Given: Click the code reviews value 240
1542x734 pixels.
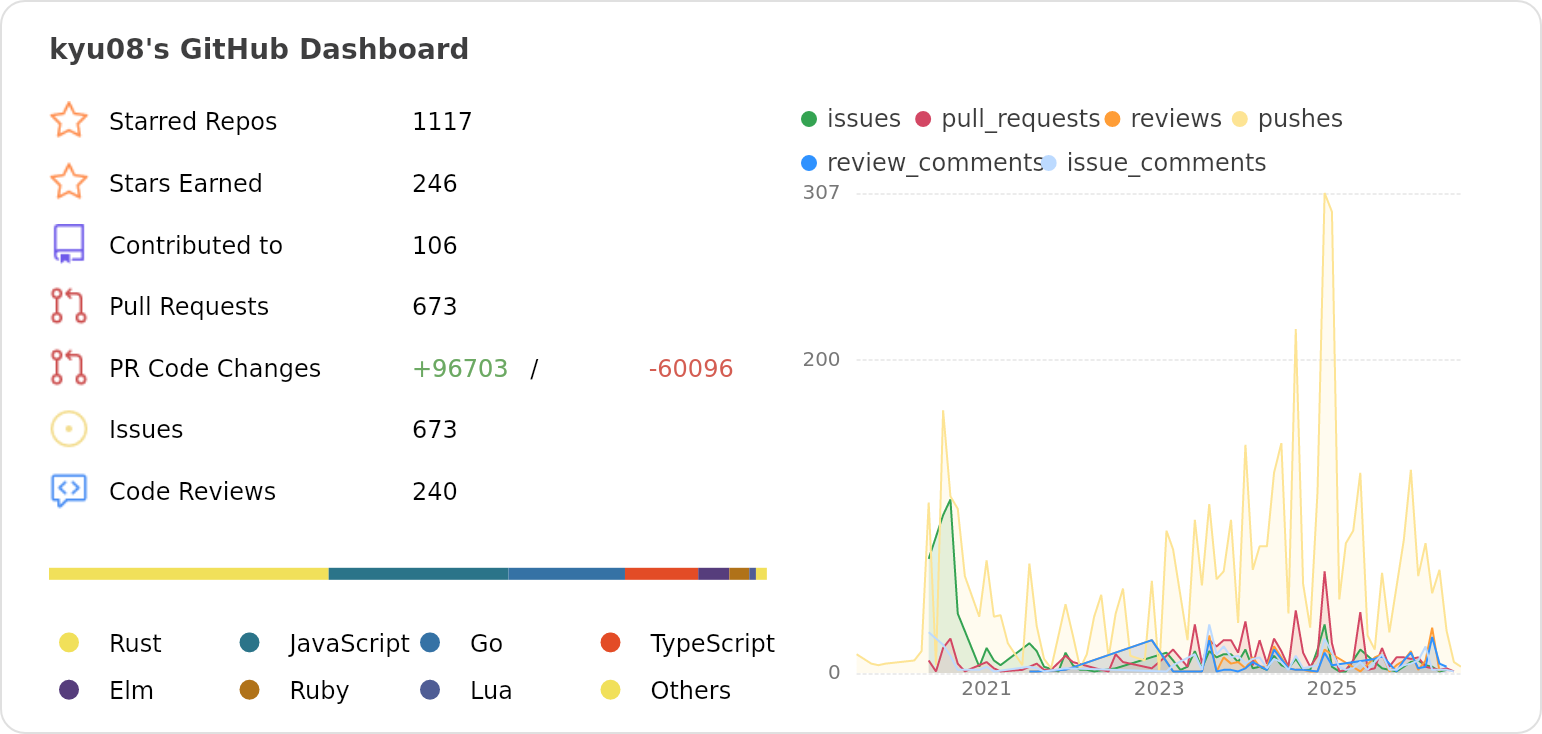Looking at the screenshot, I should click(x=435, y=492).
